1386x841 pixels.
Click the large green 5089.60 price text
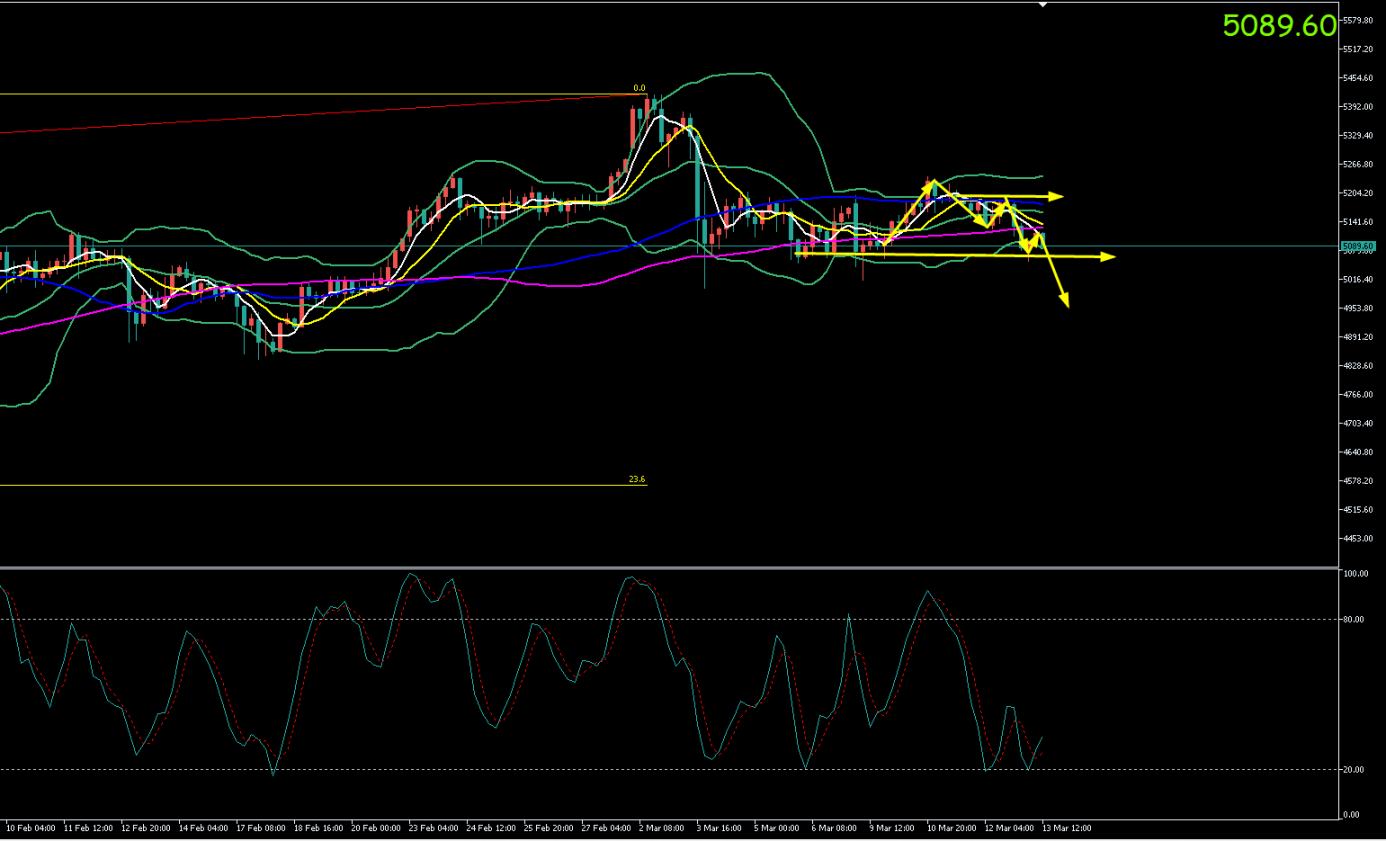click(x=1279, y=26)
